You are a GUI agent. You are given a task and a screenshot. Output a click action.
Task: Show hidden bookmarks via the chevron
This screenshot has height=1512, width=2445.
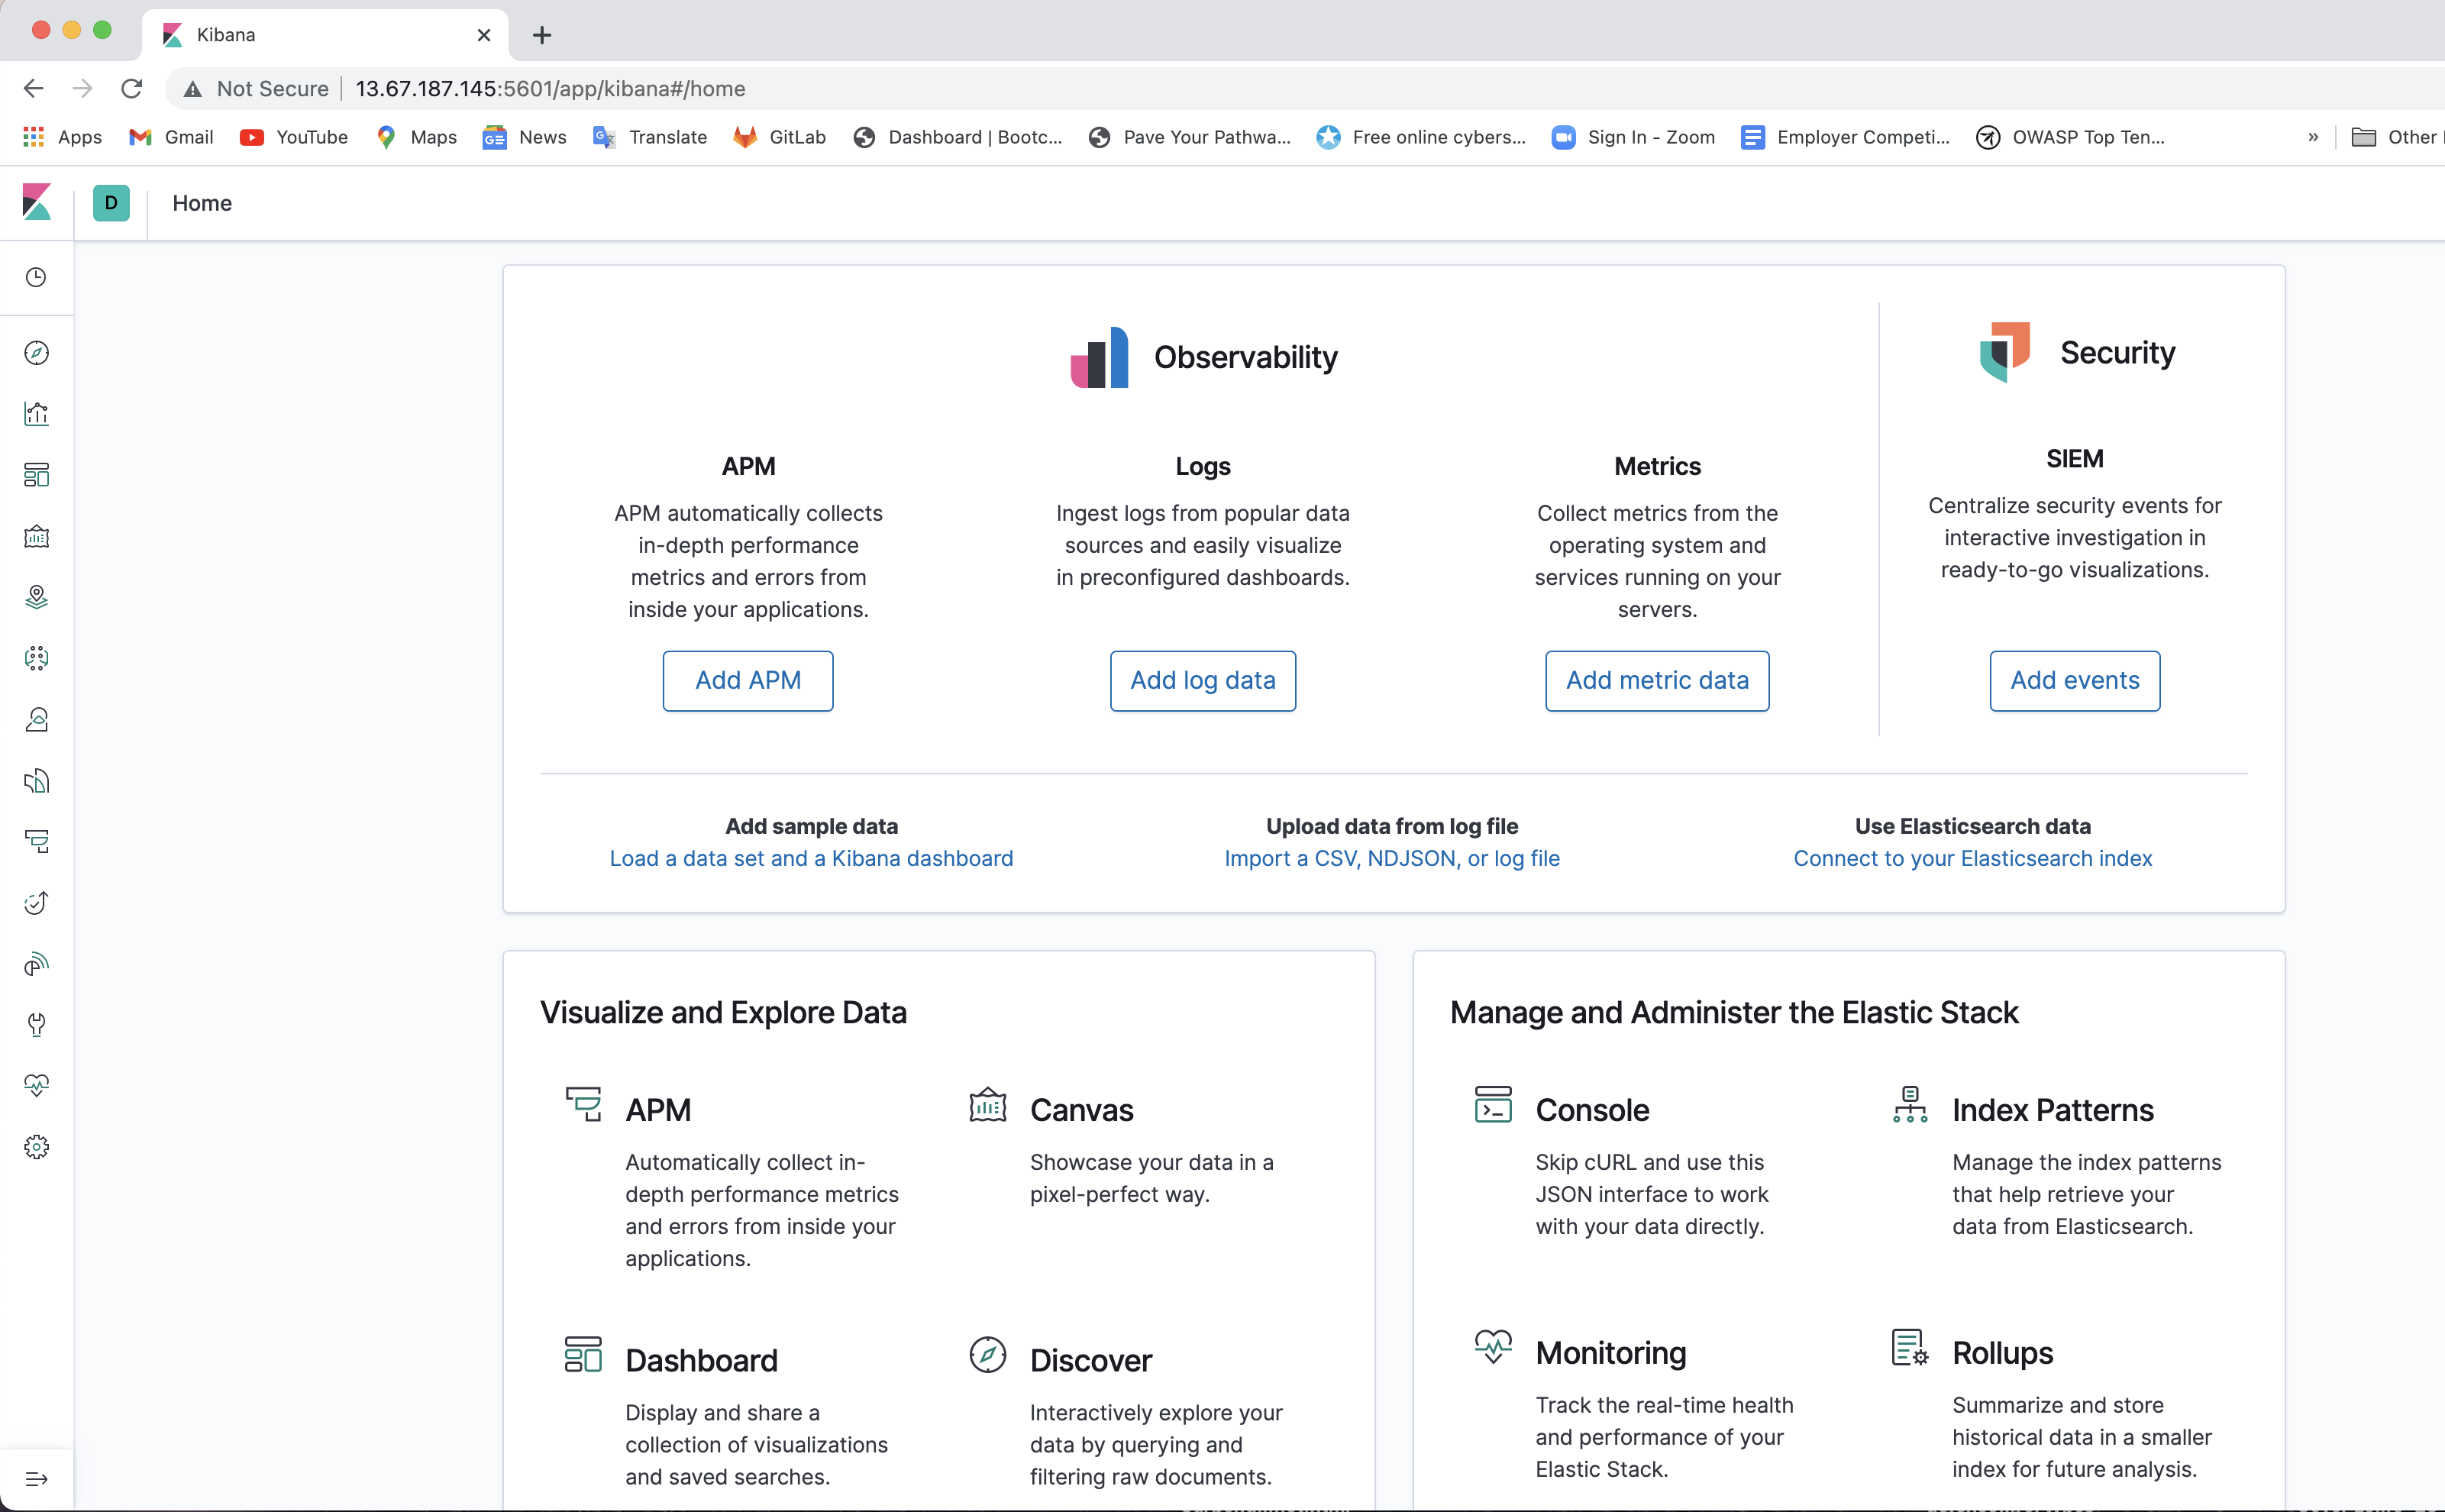pos(2313,137)
